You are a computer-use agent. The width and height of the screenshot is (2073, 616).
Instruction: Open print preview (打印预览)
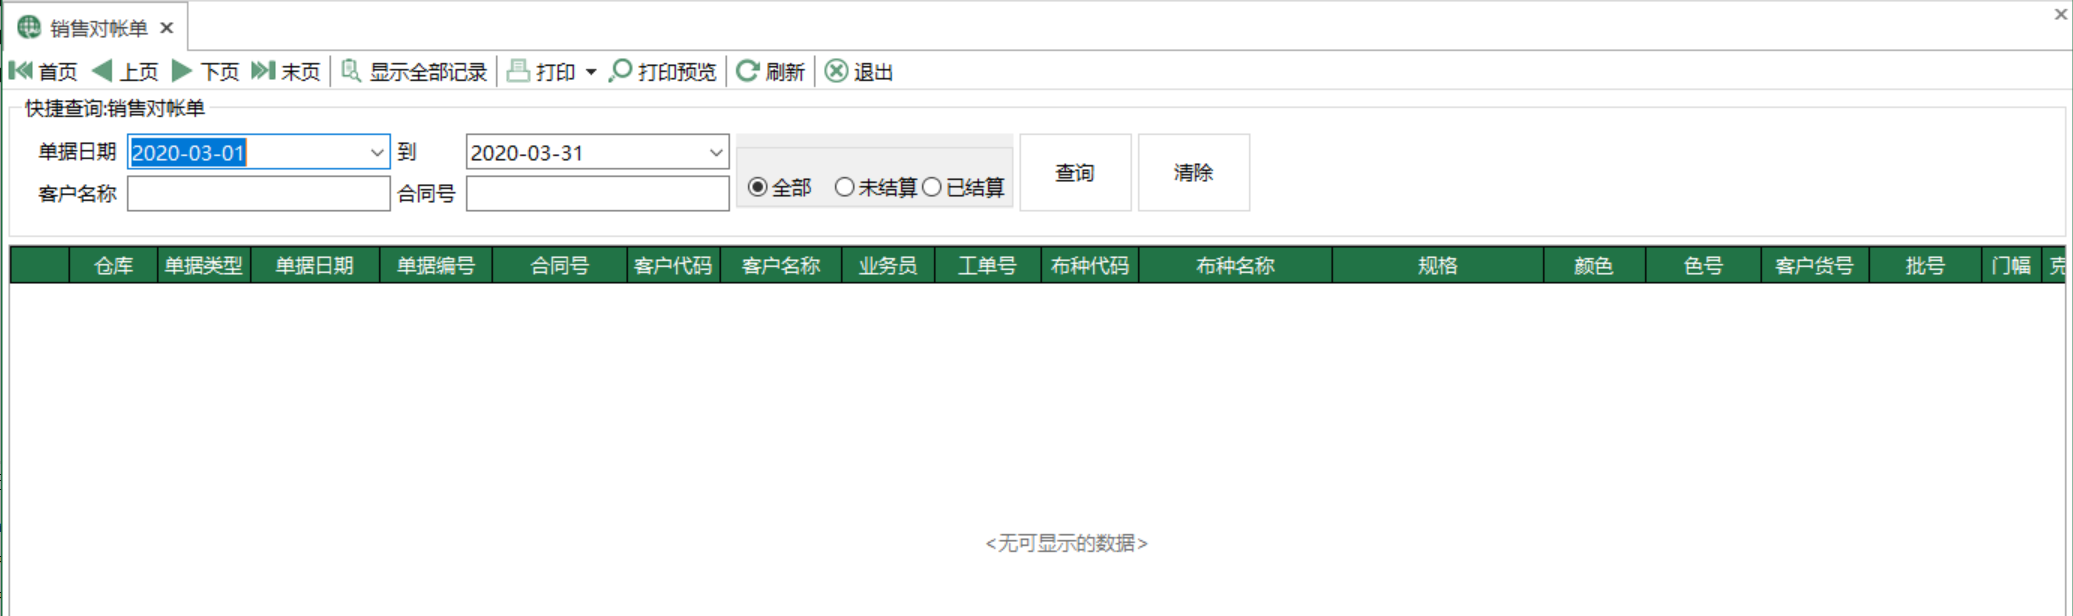coord(663,71)
